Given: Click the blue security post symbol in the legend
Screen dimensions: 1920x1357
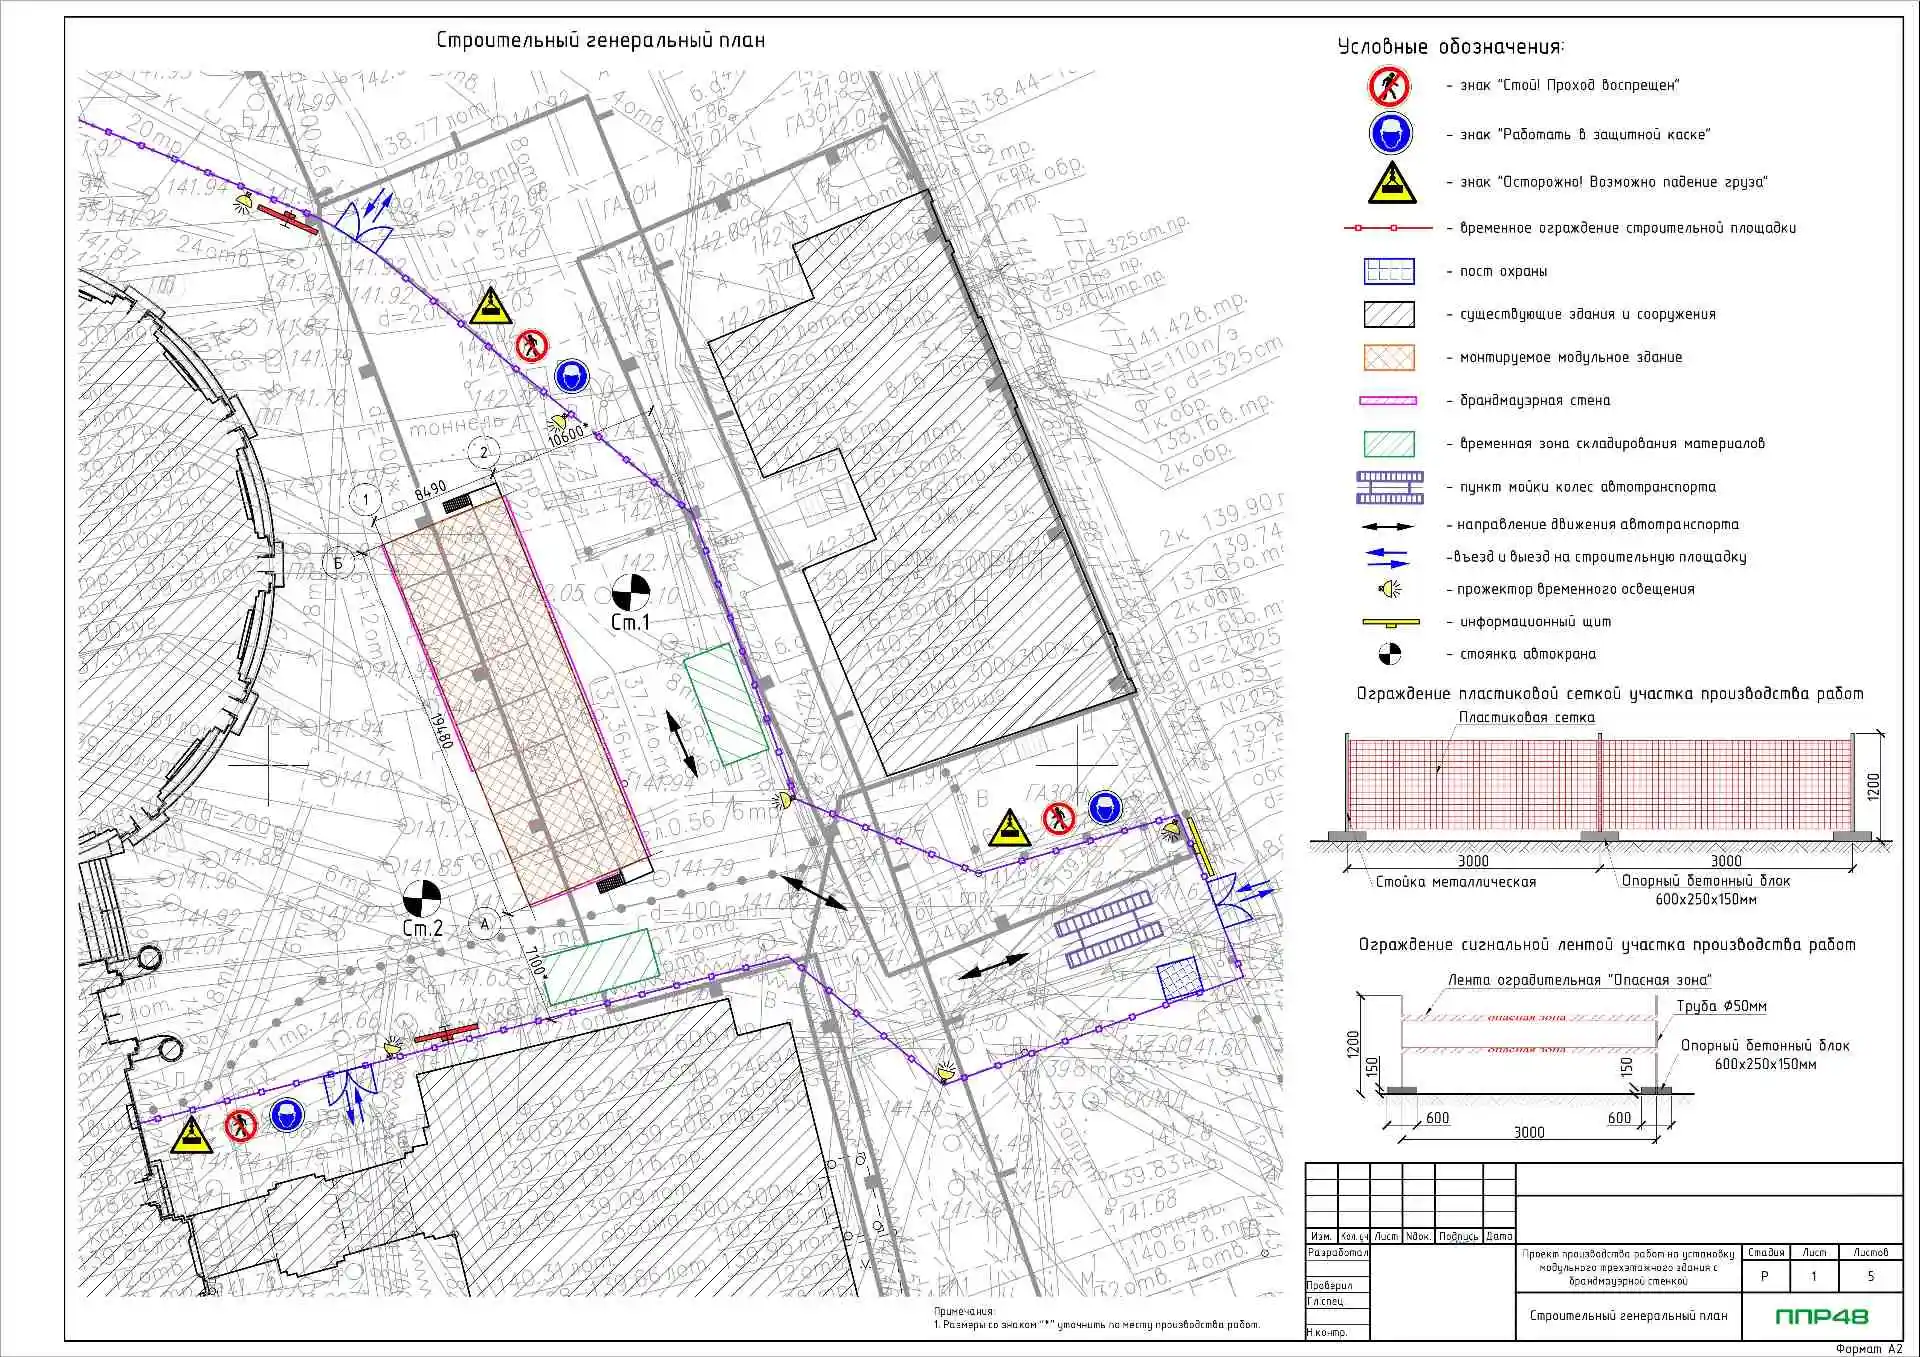Looking at the screenshot, I should click(x=1389, y=271).
